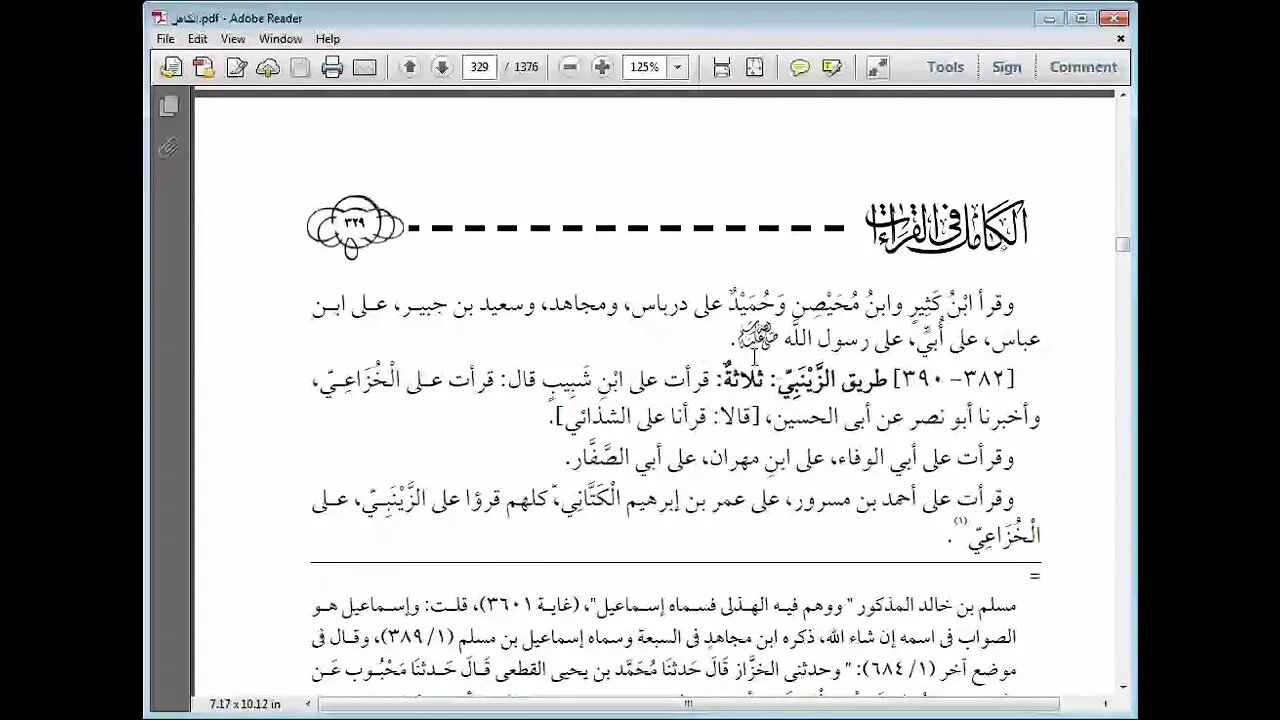The width and height of the screenshot is (1280, 720).
Task: Click the read mode expand icon
Action: coord(877,67)
